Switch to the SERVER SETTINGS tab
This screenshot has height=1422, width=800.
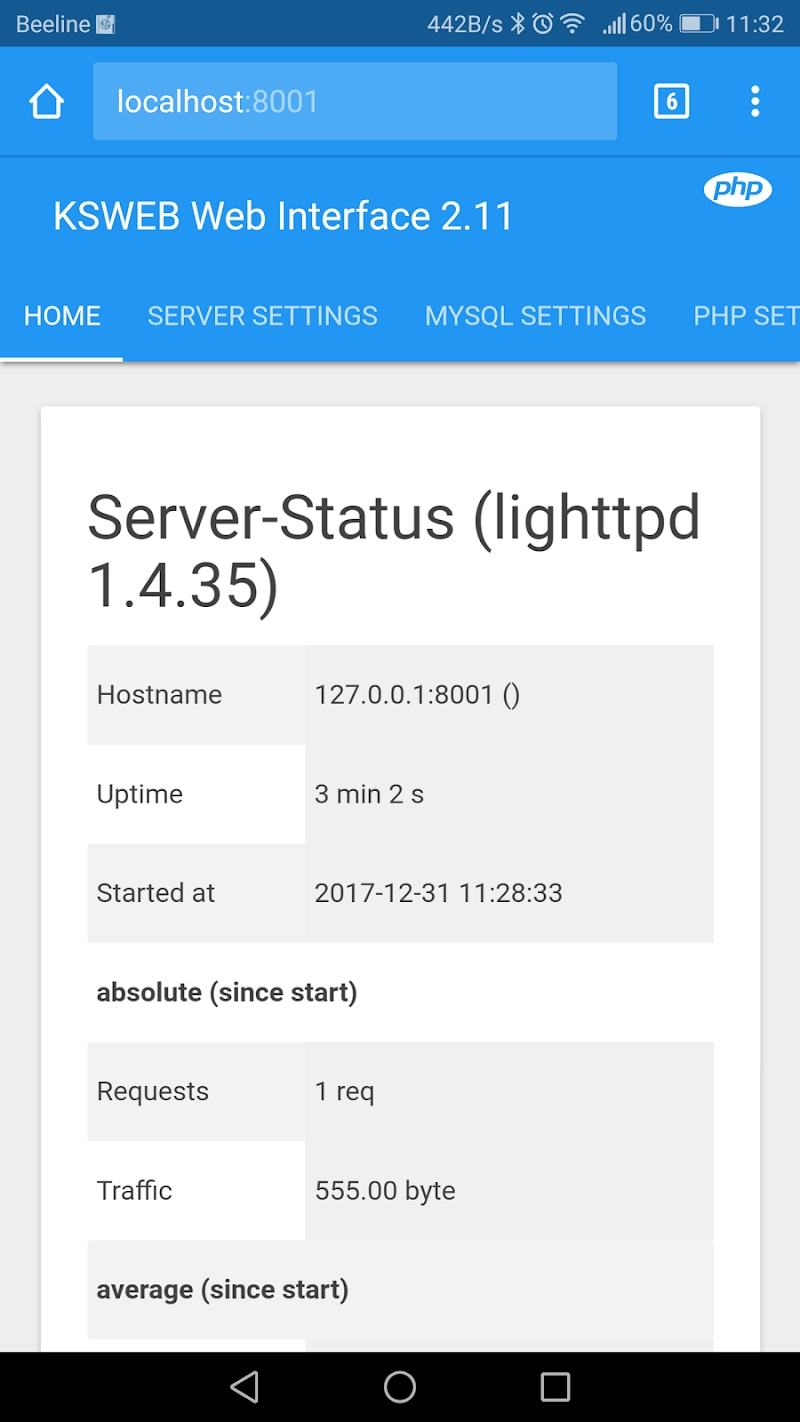tap(262, 315)
